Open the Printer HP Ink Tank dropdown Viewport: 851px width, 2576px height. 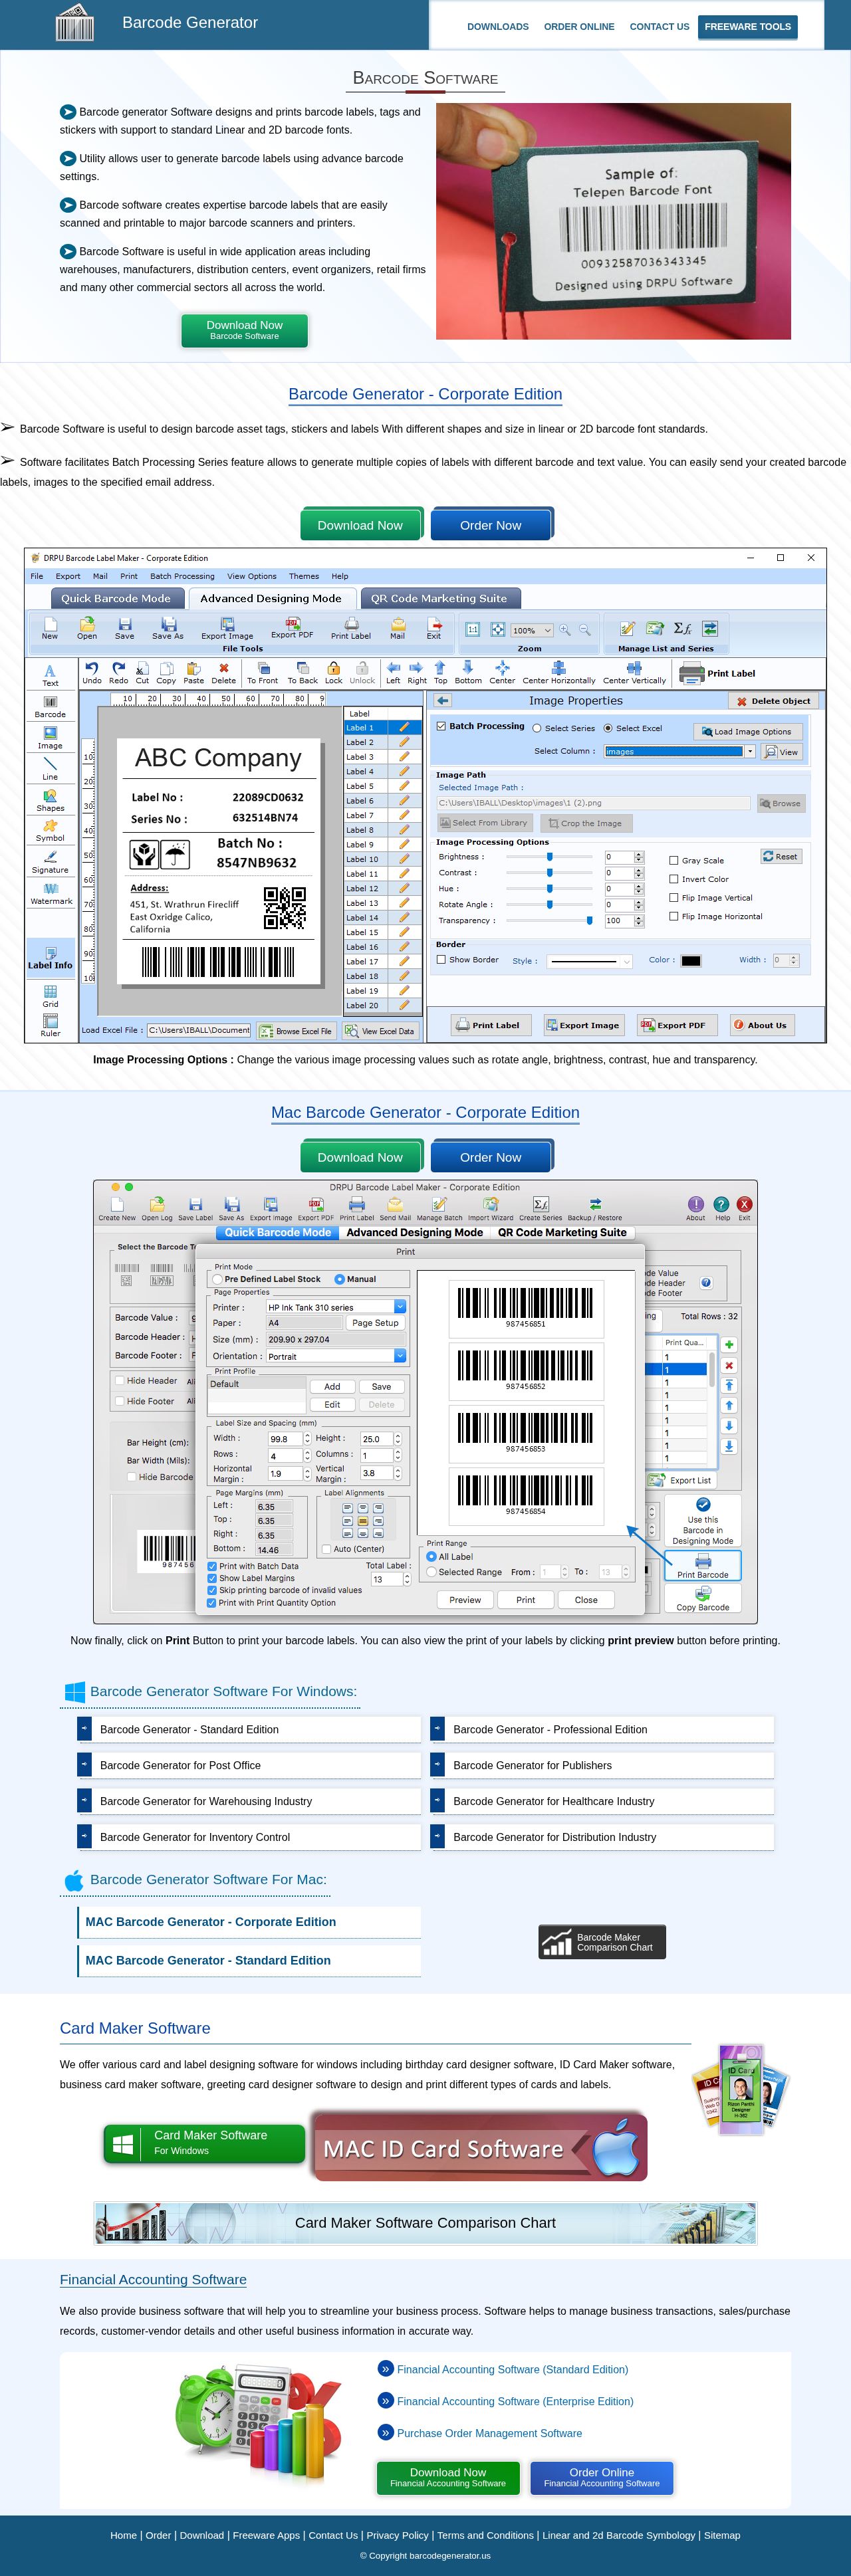click(x=400, y=1307)
